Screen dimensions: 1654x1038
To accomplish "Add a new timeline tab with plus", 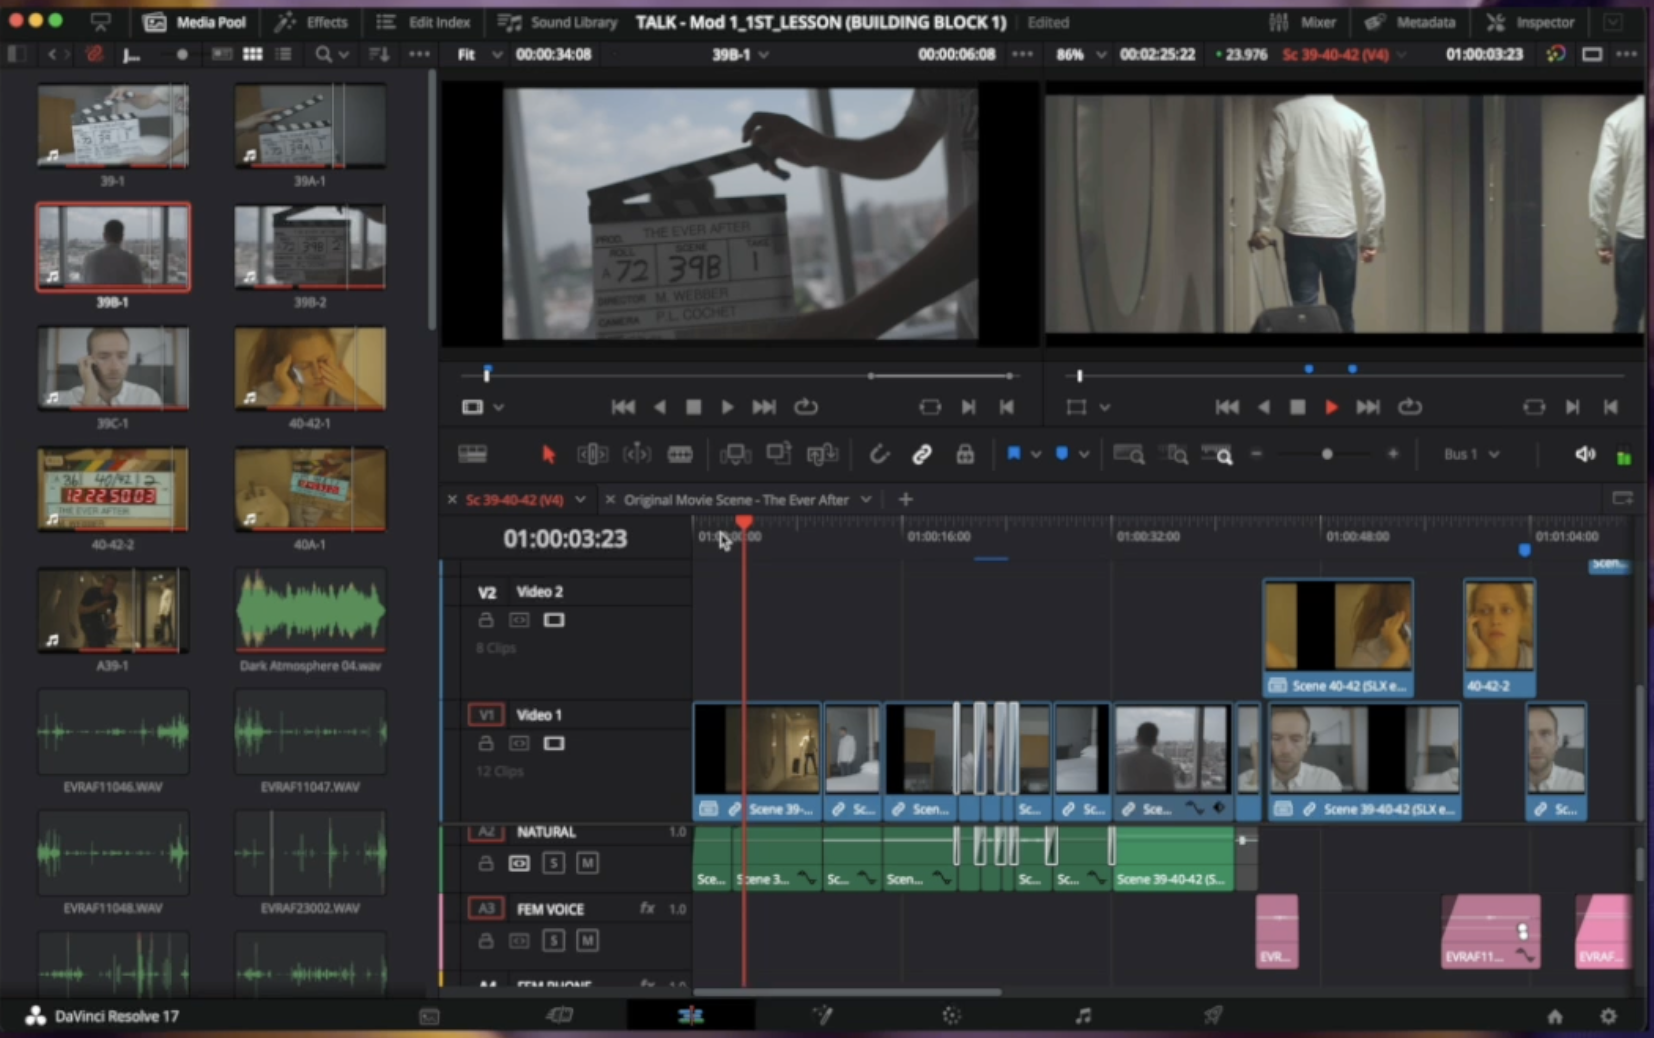I will pyautogui.click(x=905, y=499).
